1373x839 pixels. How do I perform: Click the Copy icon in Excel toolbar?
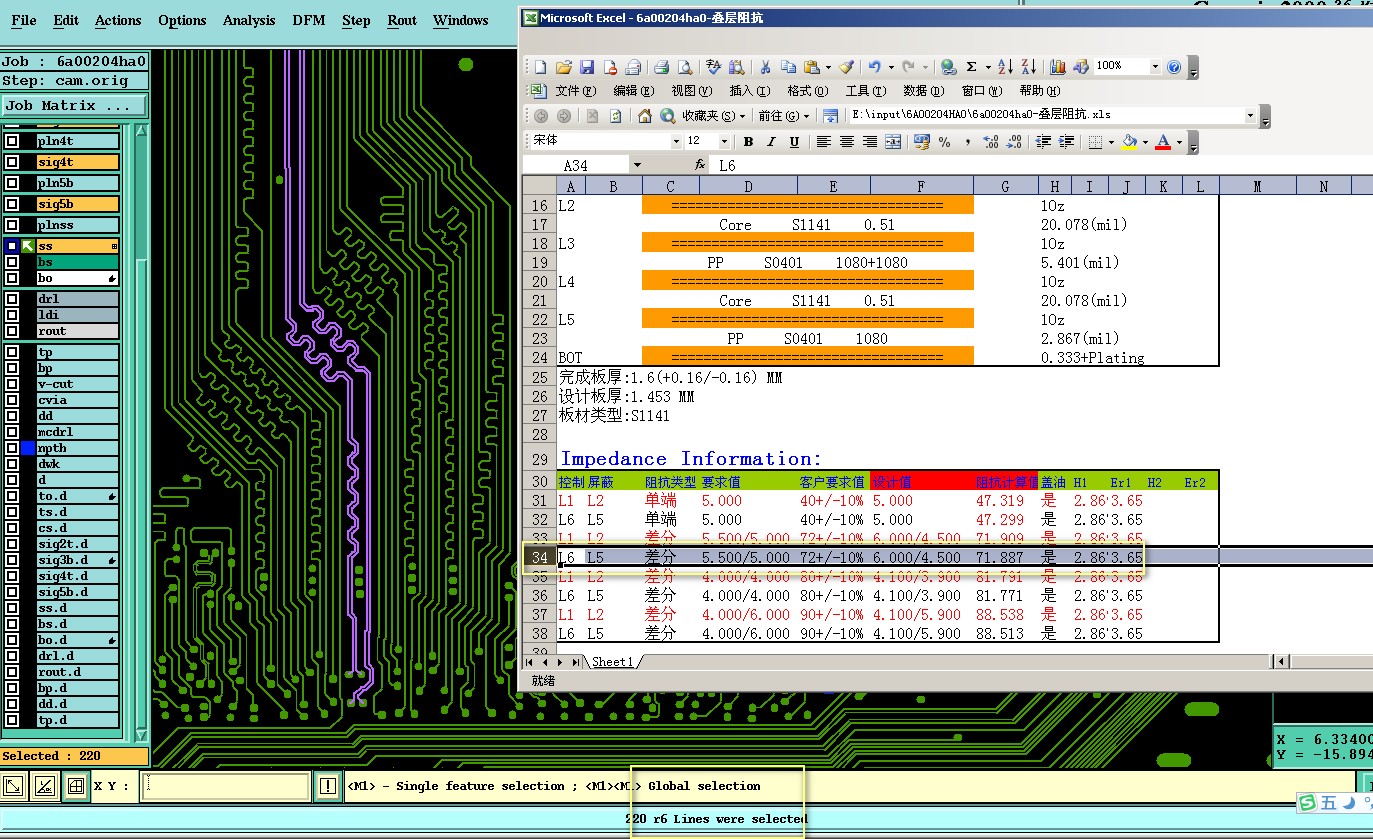(x=788, y=67)
